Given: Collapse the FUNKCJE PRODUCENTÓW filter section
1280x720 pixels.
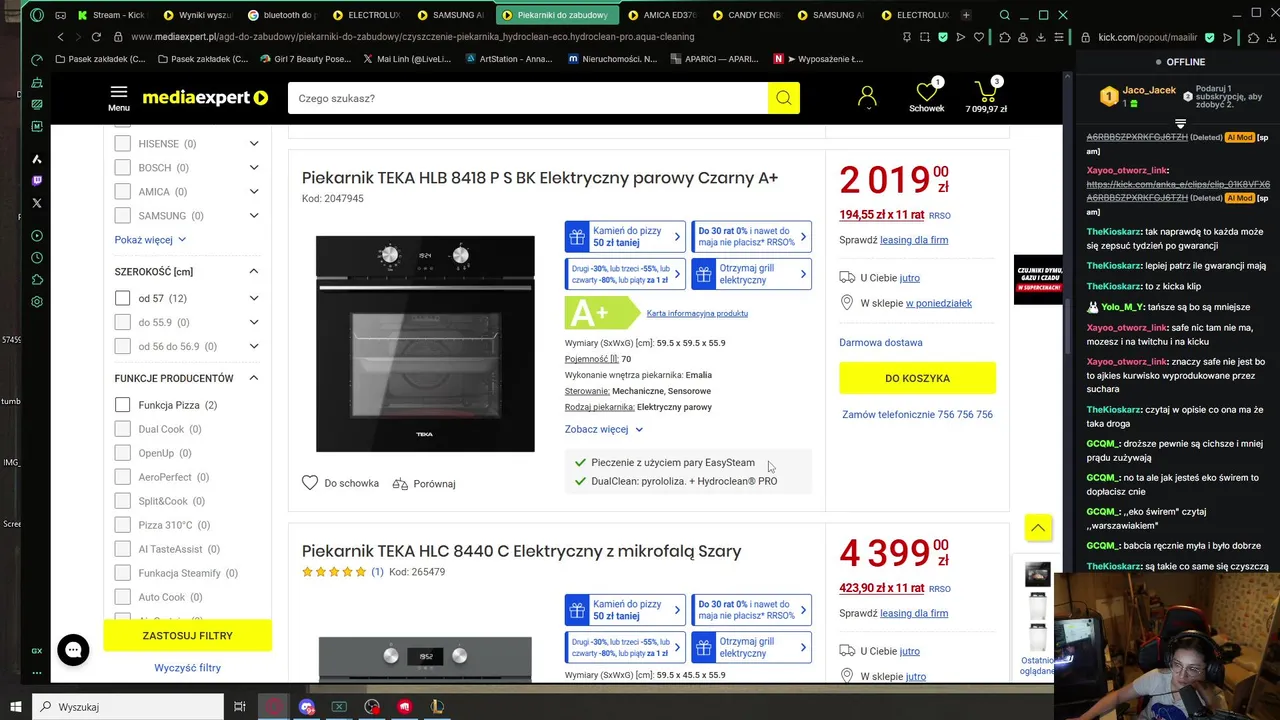Looking at the screenshot, I should coord(254,378).
